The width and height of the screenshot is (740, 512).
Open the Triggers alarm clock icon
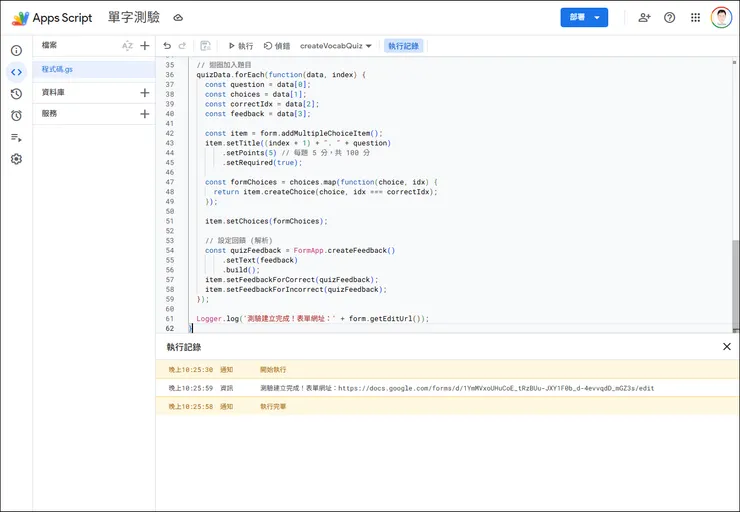pos(17,116)
